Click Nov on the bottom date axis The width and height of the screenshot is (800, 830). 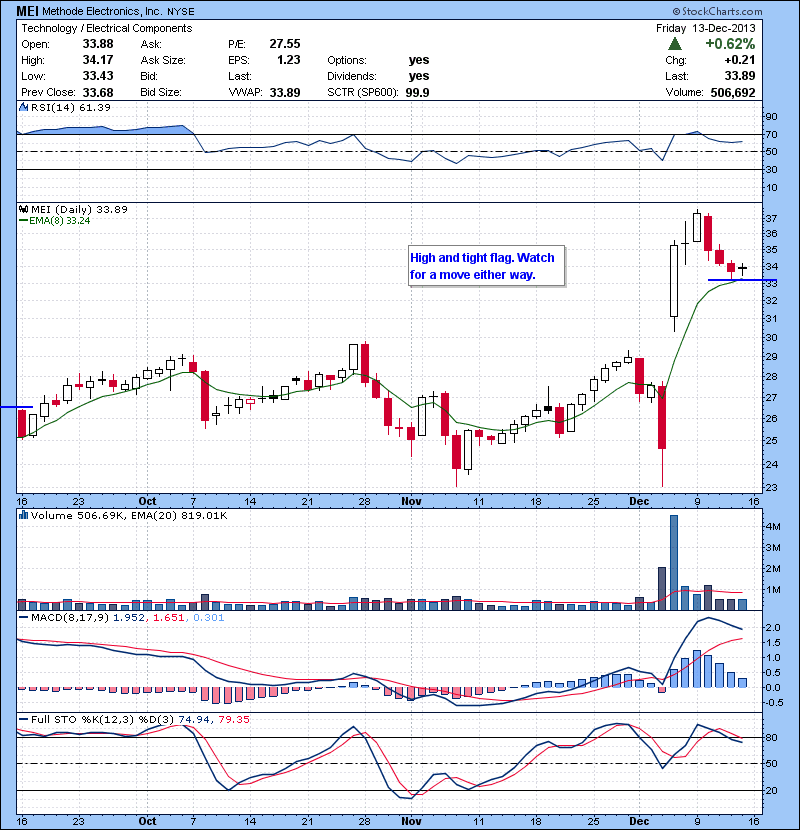pyautogui.click(x=411, y=821)
